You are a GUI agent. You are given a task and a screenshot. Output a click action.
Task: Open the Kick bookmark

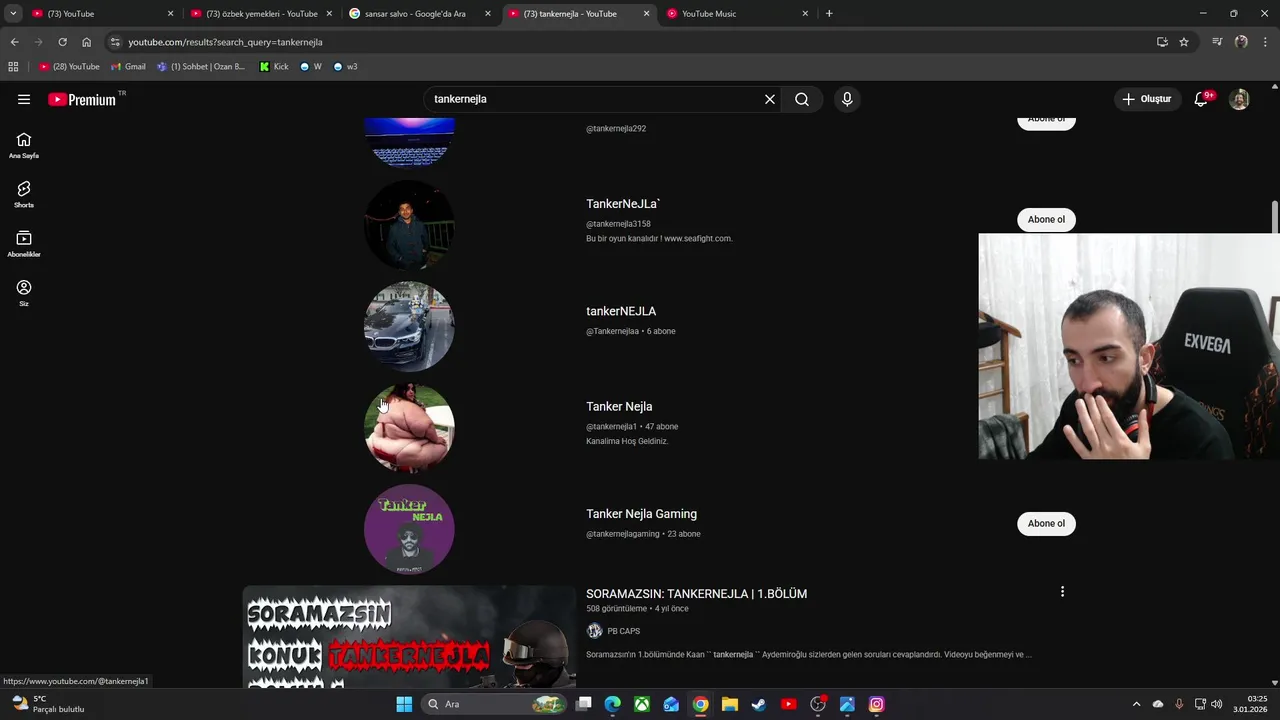tap(274, 67)
